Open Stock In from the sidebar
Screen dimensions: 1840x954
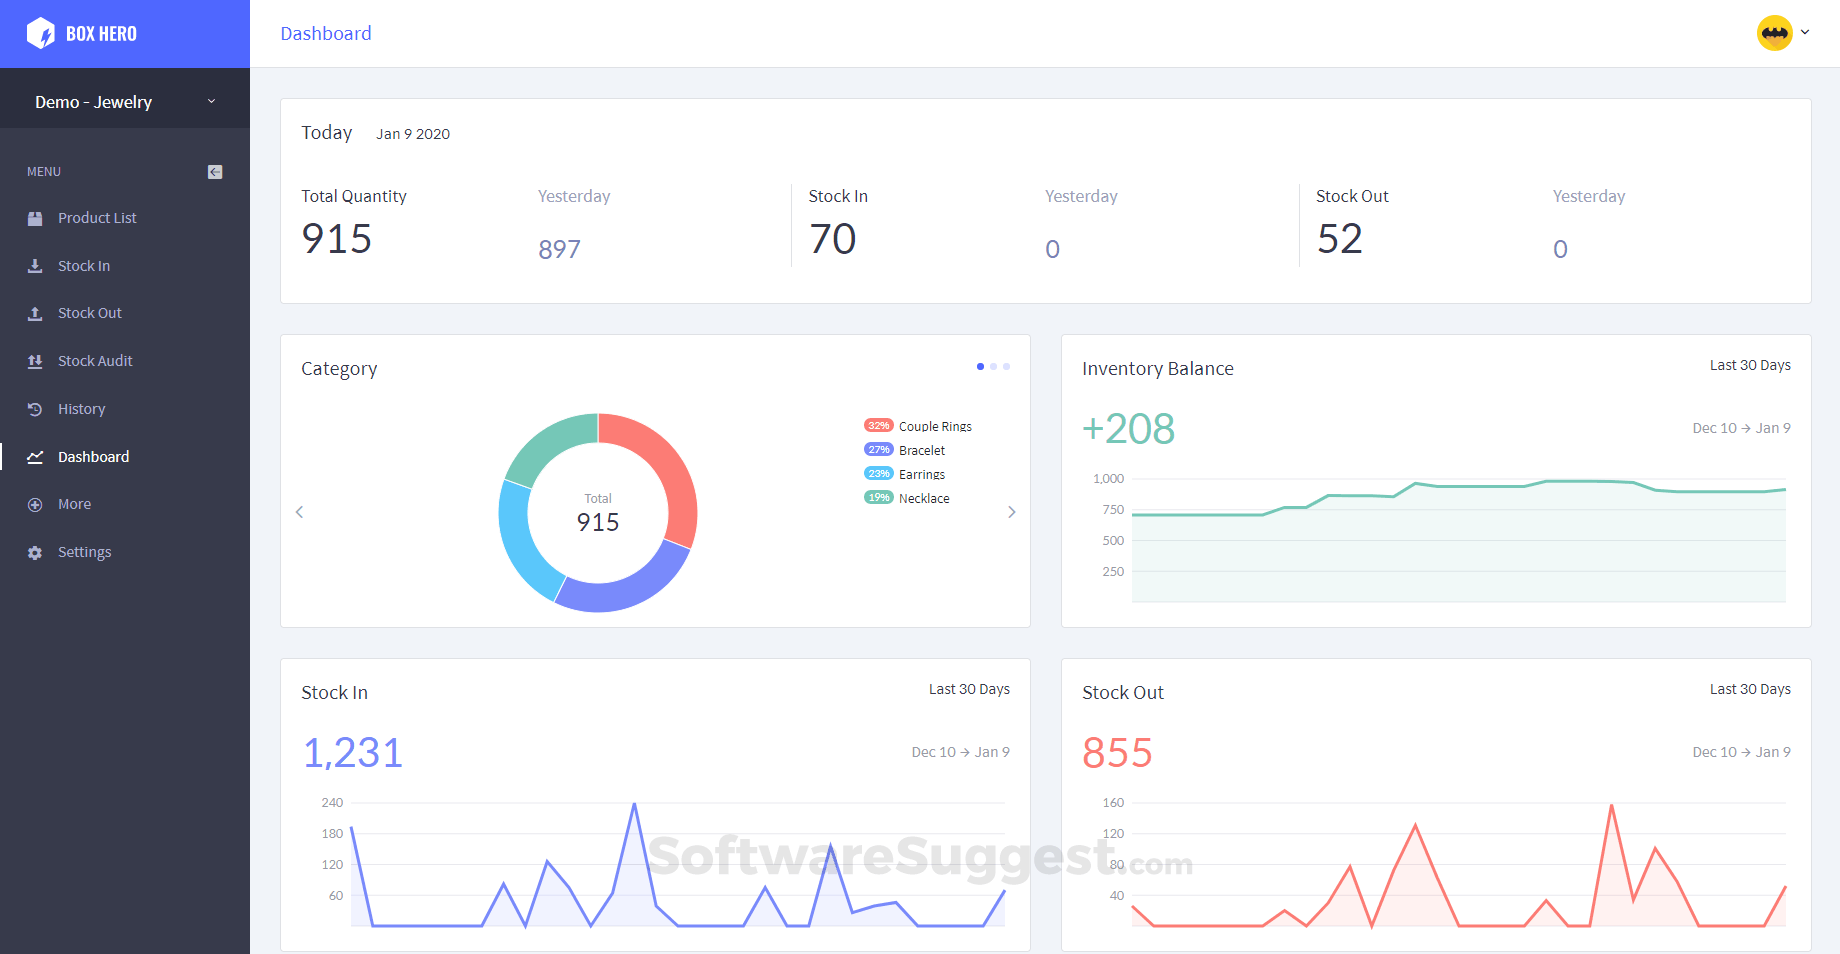[36, 265]
